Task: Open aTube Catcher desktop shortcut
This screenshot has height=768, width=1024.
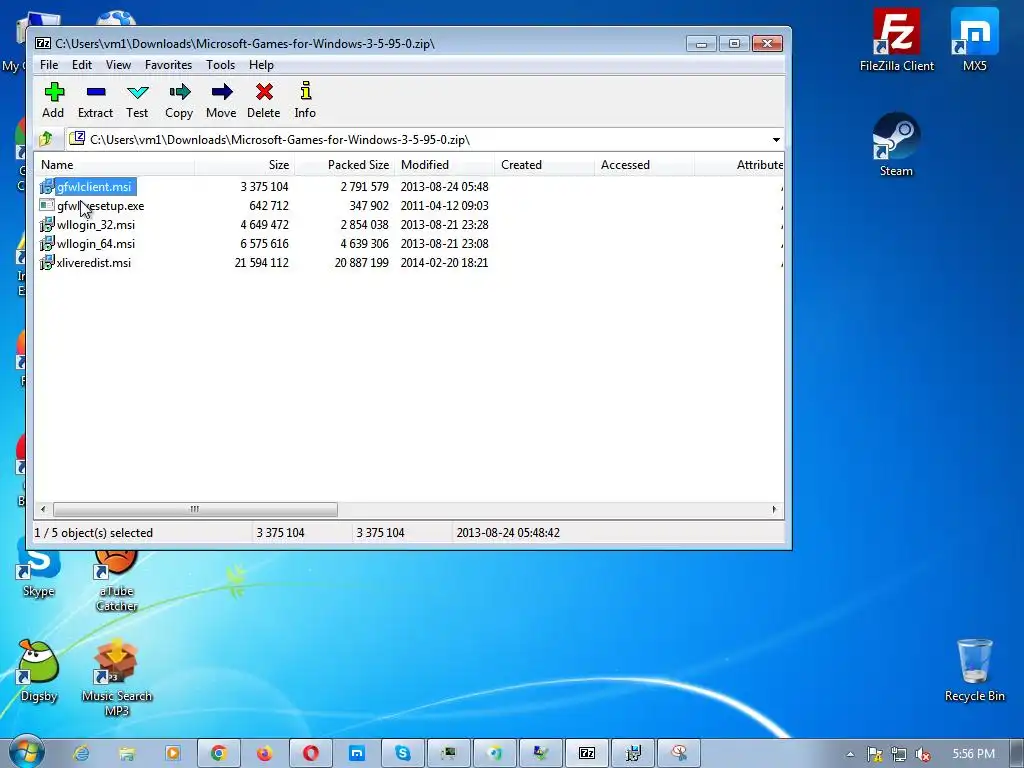Action: coord(116,580)
